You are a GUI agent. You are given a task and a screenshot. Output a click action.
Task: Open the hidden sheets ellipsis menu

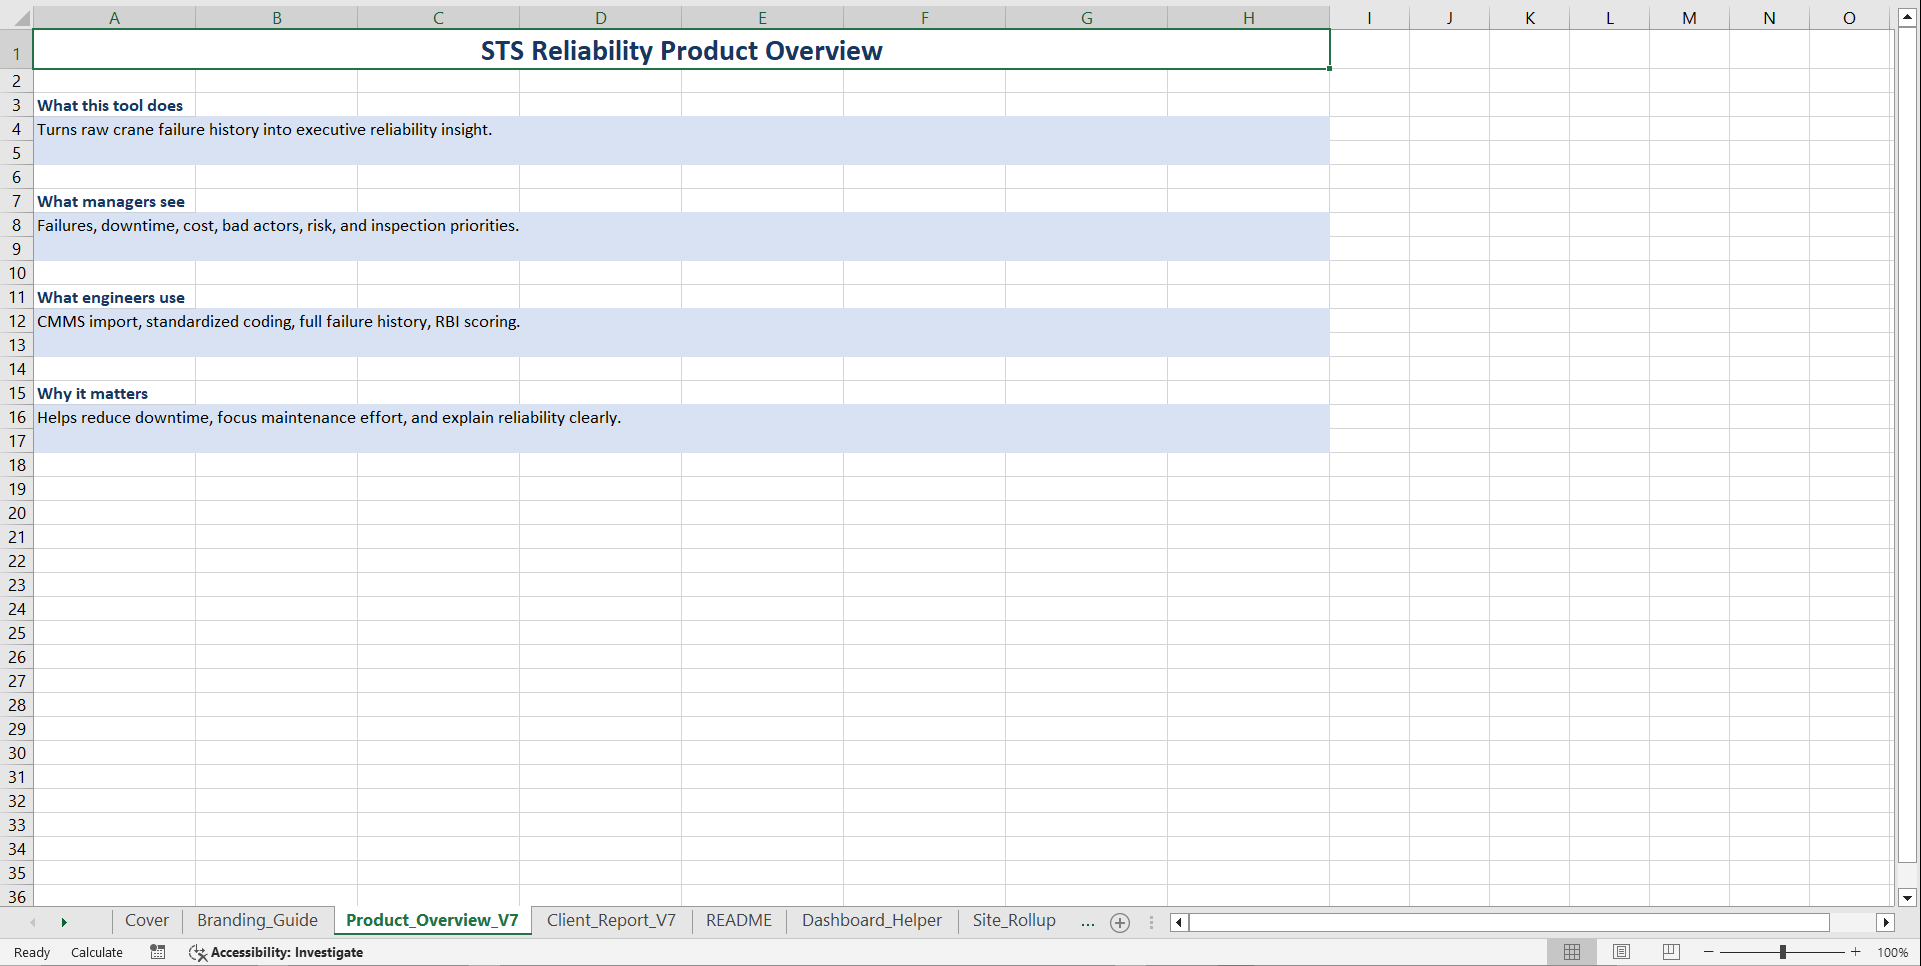[1088, 923]
